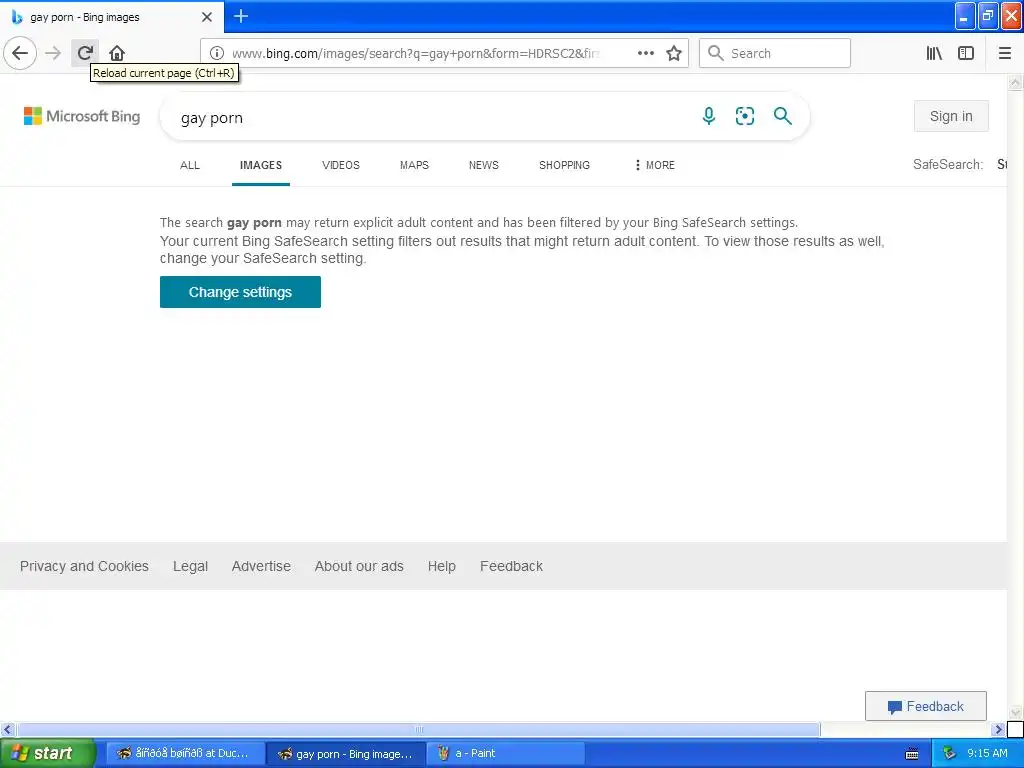This screenshot has height=768, width=1024.
Task: Bookmark this page with star icon
Action: 674,54
